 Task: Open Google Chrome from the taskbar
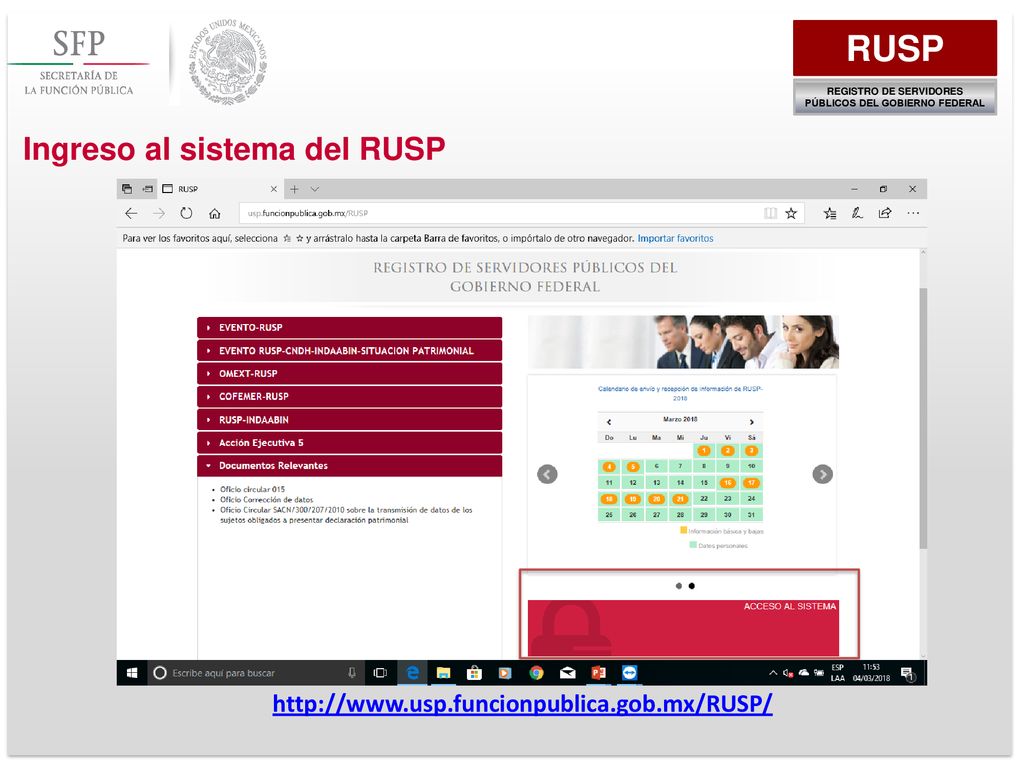(536, 673)
